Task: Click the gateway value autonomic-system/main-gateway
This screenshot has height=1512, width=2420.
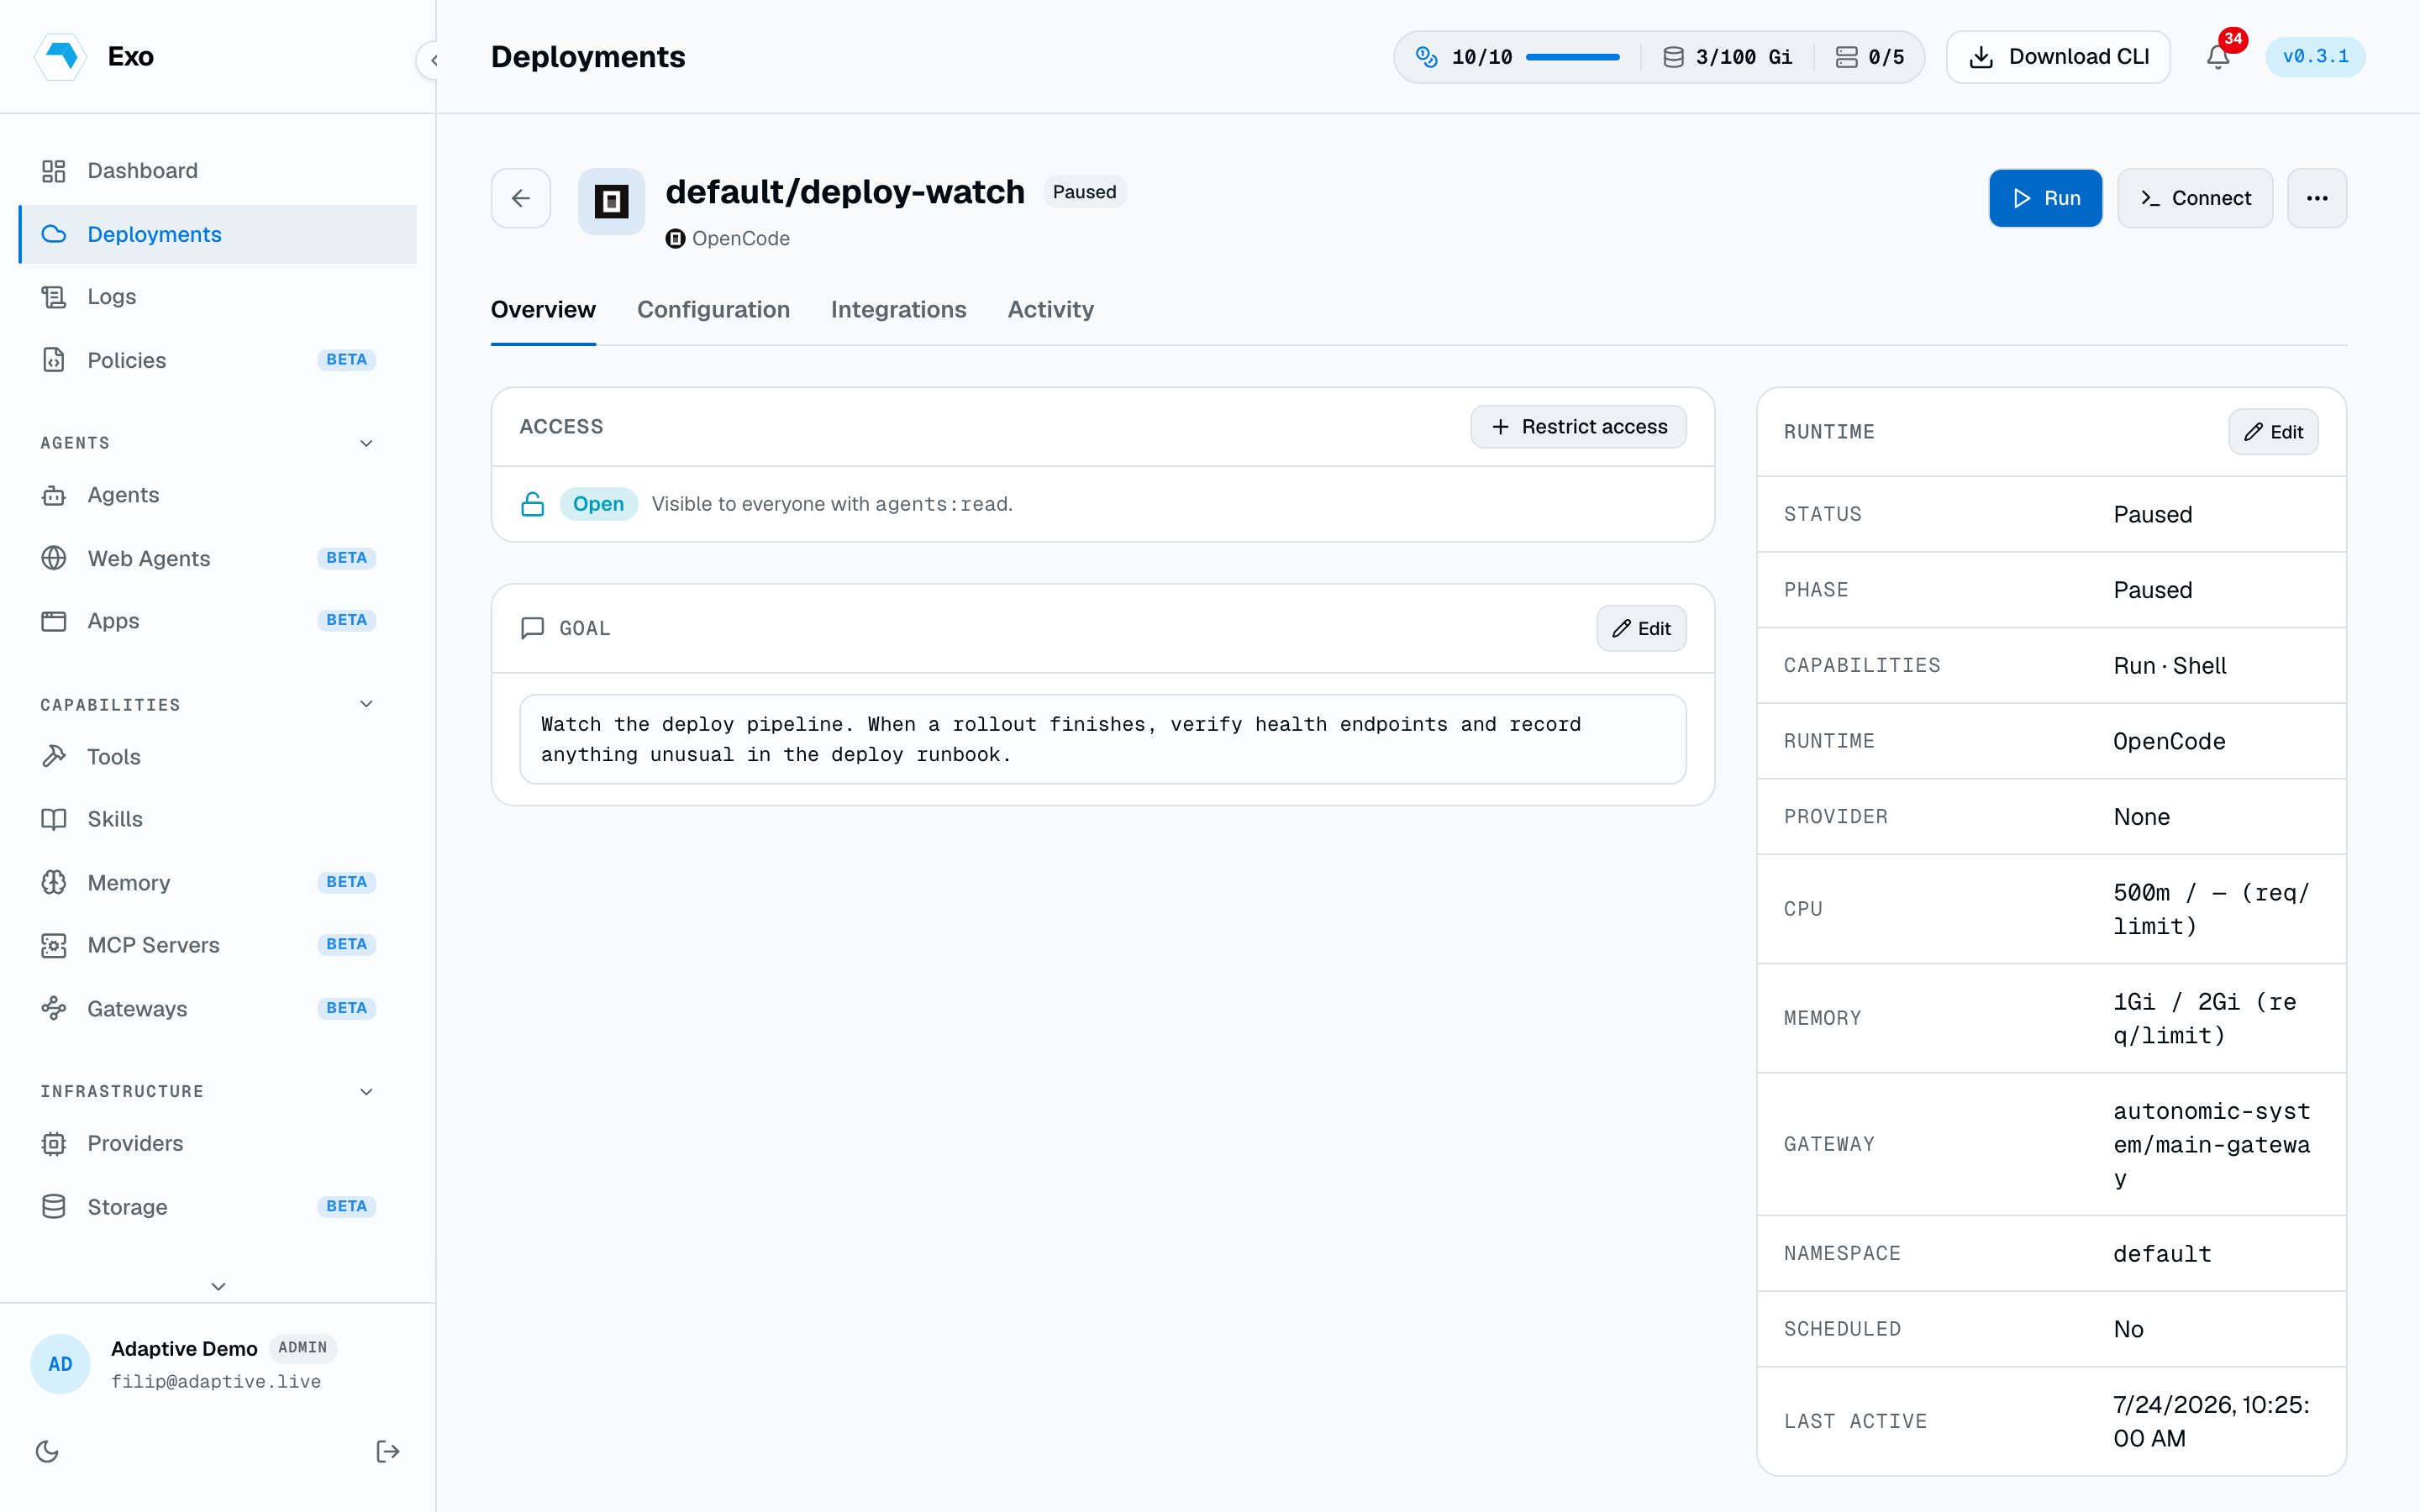Action: click(x=2211, y=1144)
